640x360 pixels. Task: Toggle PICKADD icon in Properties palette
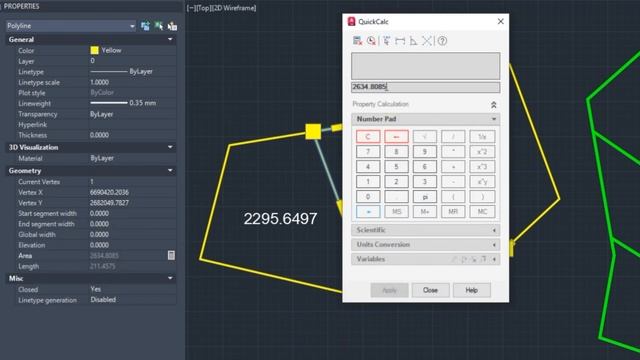[x=145, y=26]
